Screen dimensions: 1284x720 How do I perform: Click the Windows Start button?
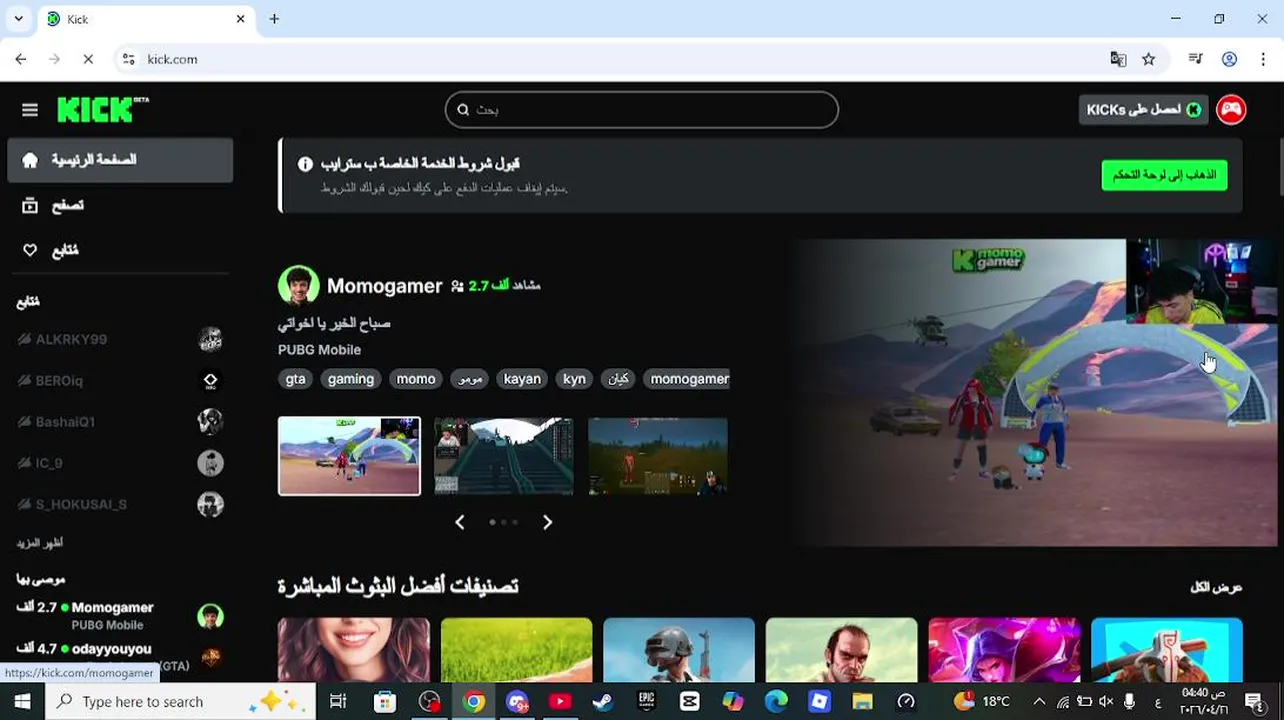click(22, 701)
